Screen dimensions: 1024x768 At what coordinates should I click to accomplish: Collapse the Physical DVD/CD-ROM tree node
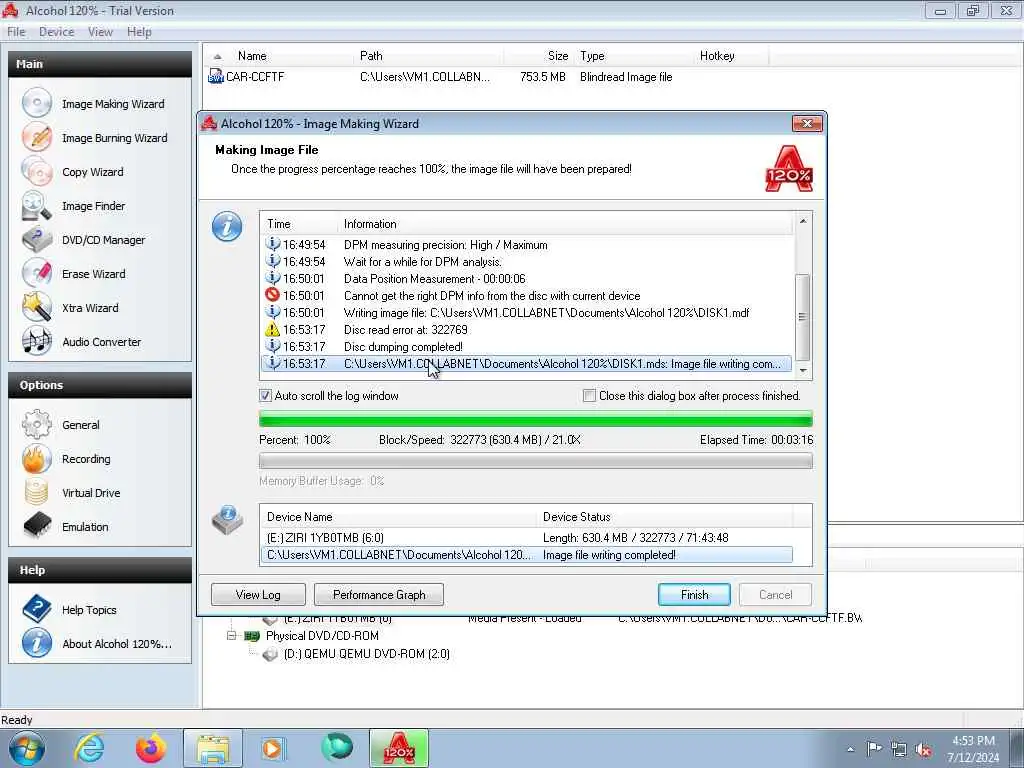(231, 635)
